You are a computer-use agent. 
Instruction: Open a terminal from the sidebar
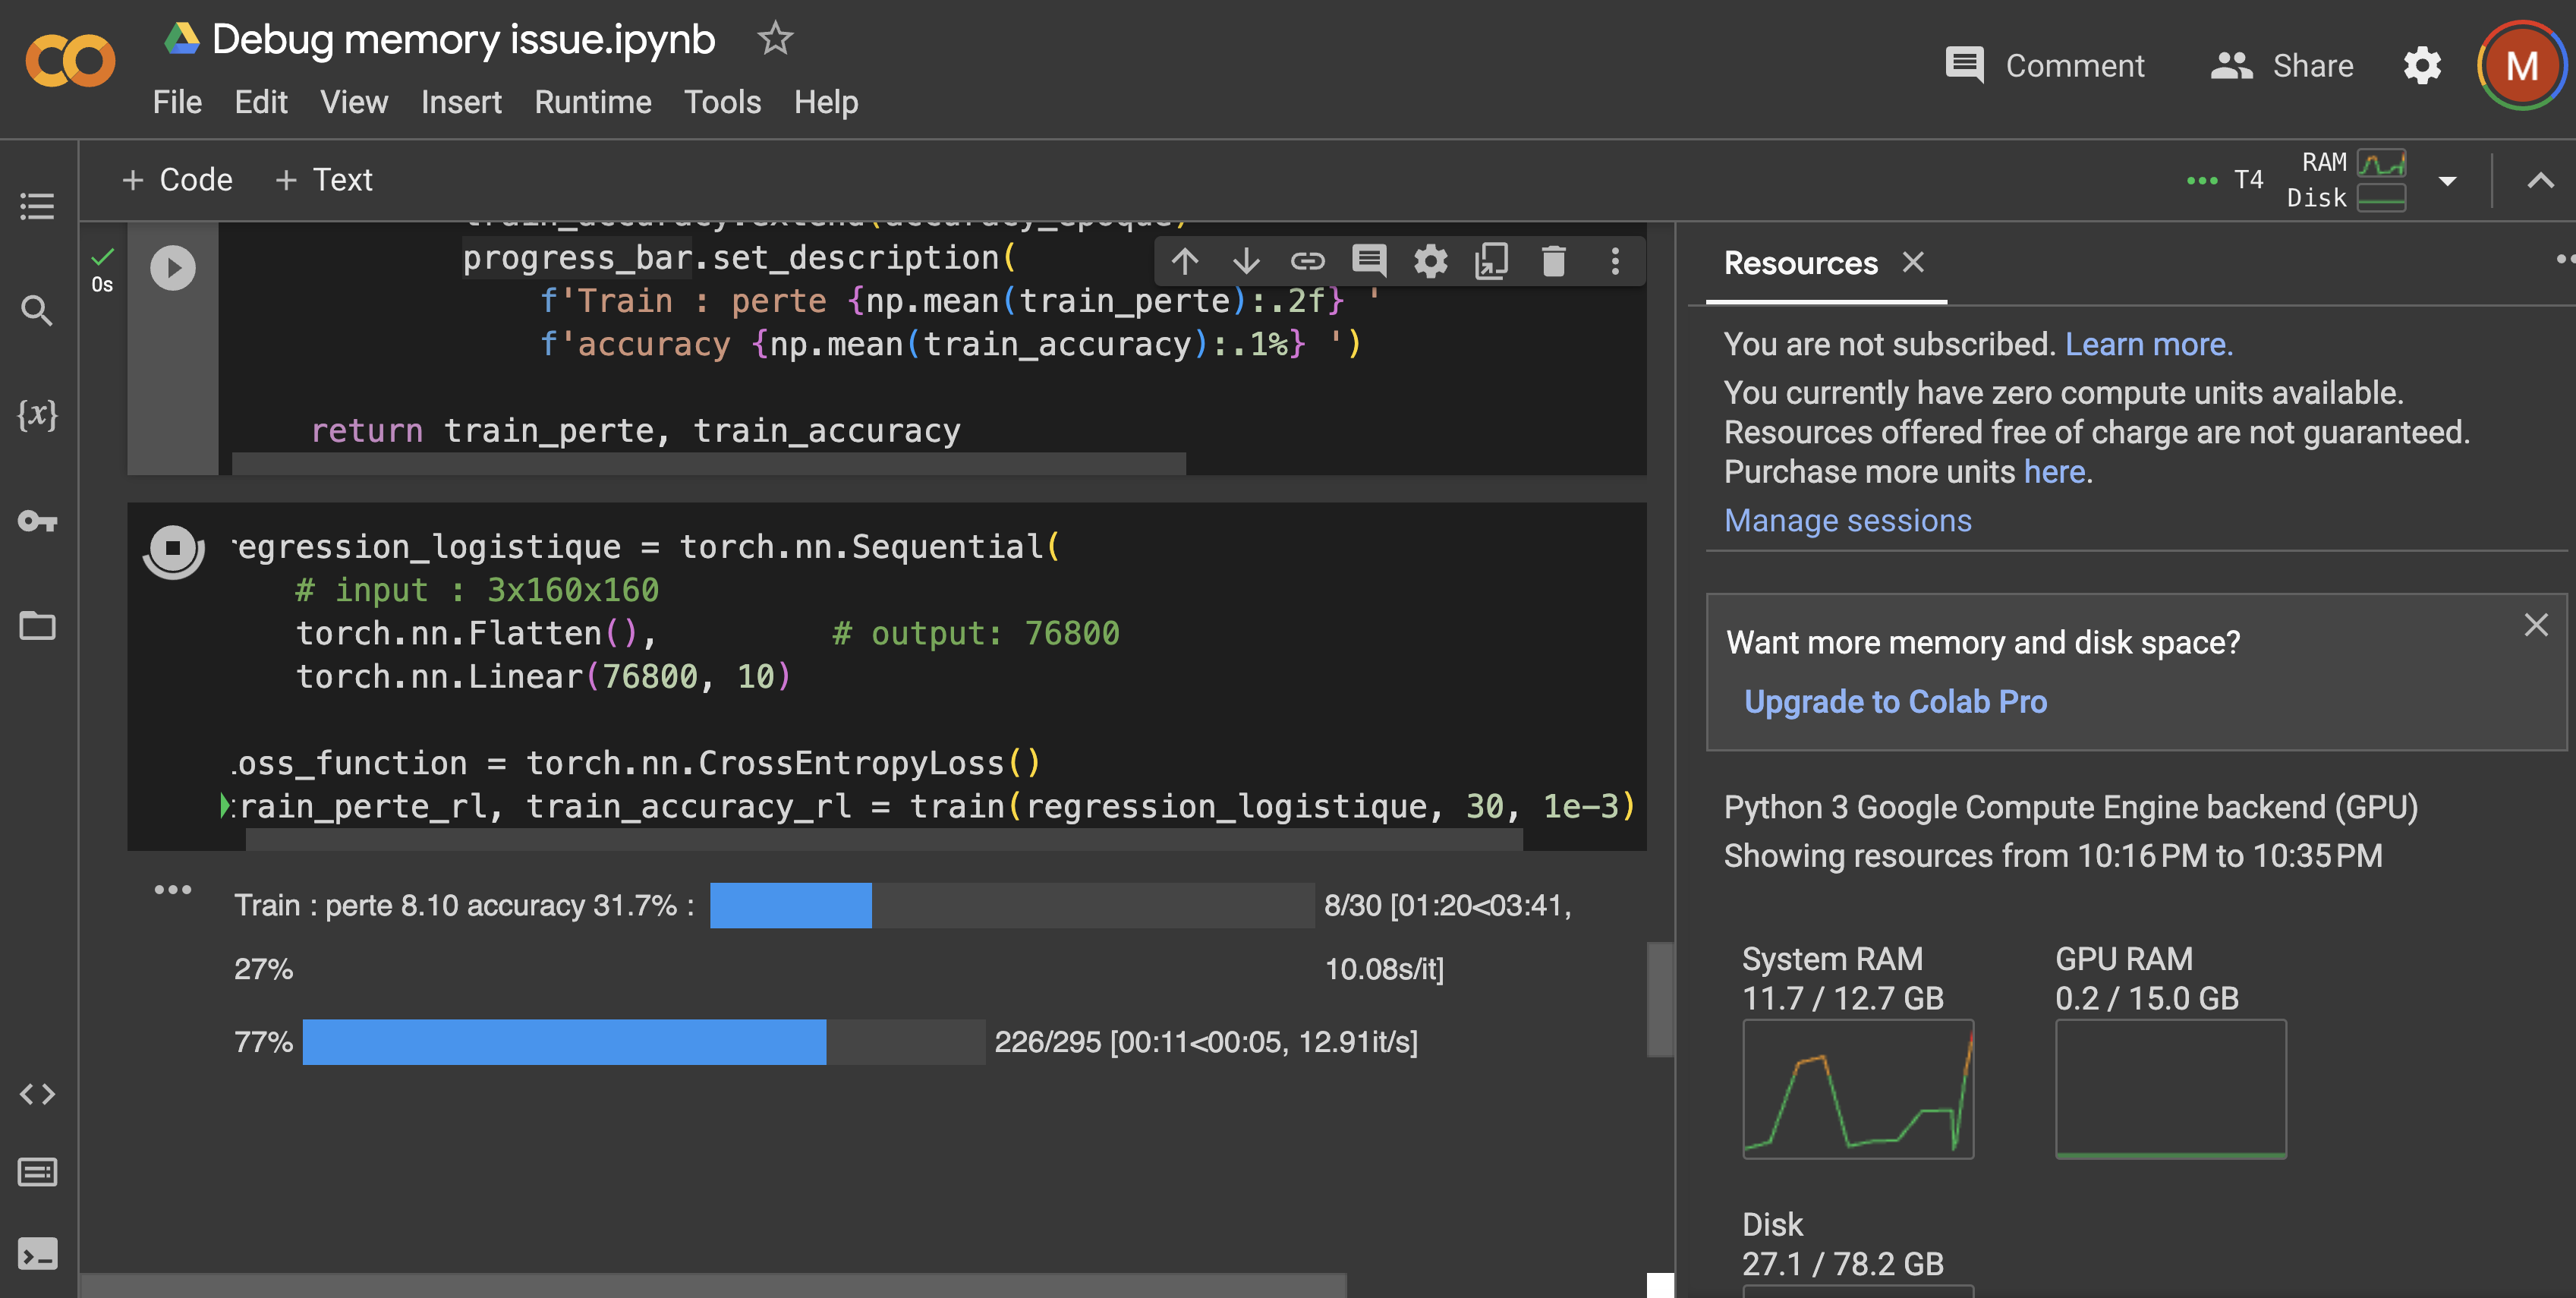coord(37,1254)
